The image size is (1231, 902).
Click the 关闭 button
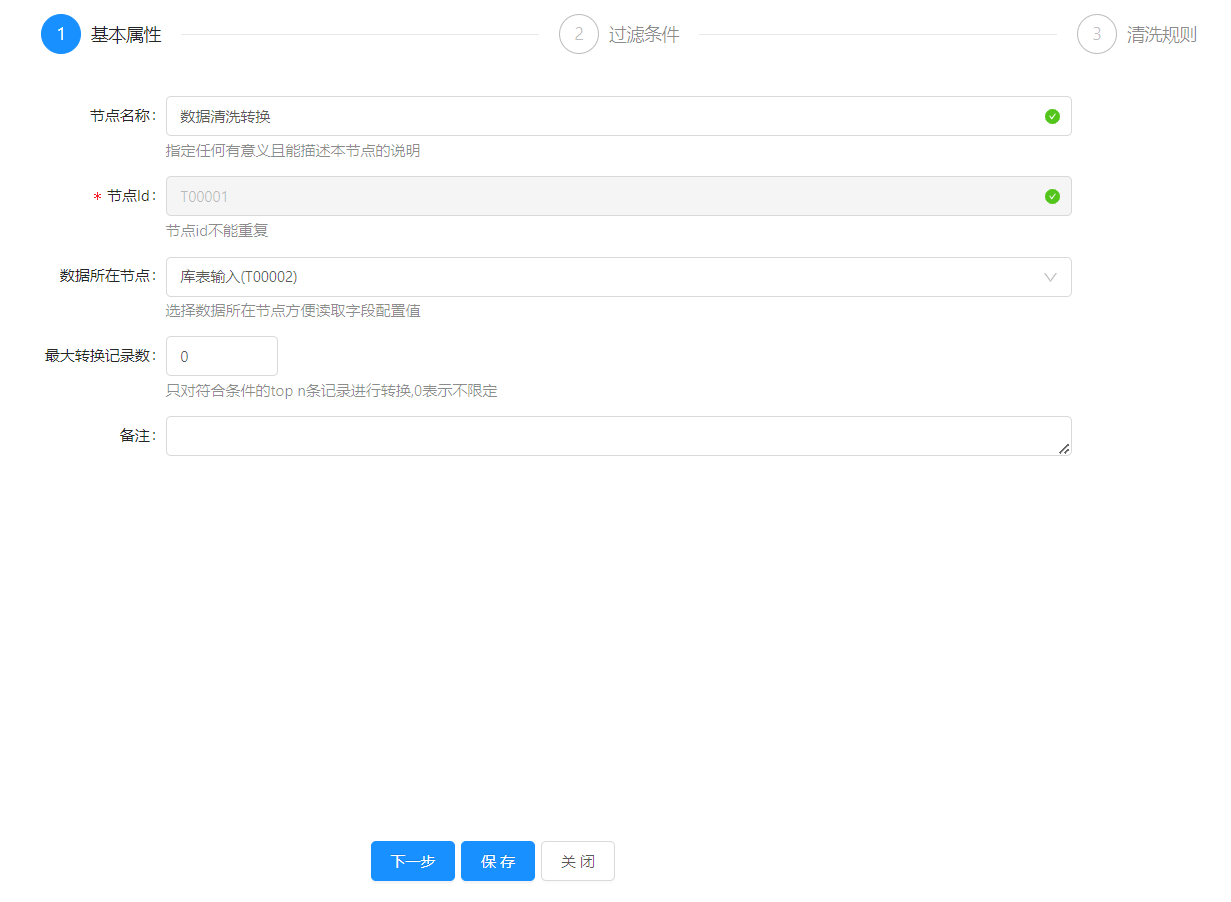pyautogui.click(x=578, y=861)
